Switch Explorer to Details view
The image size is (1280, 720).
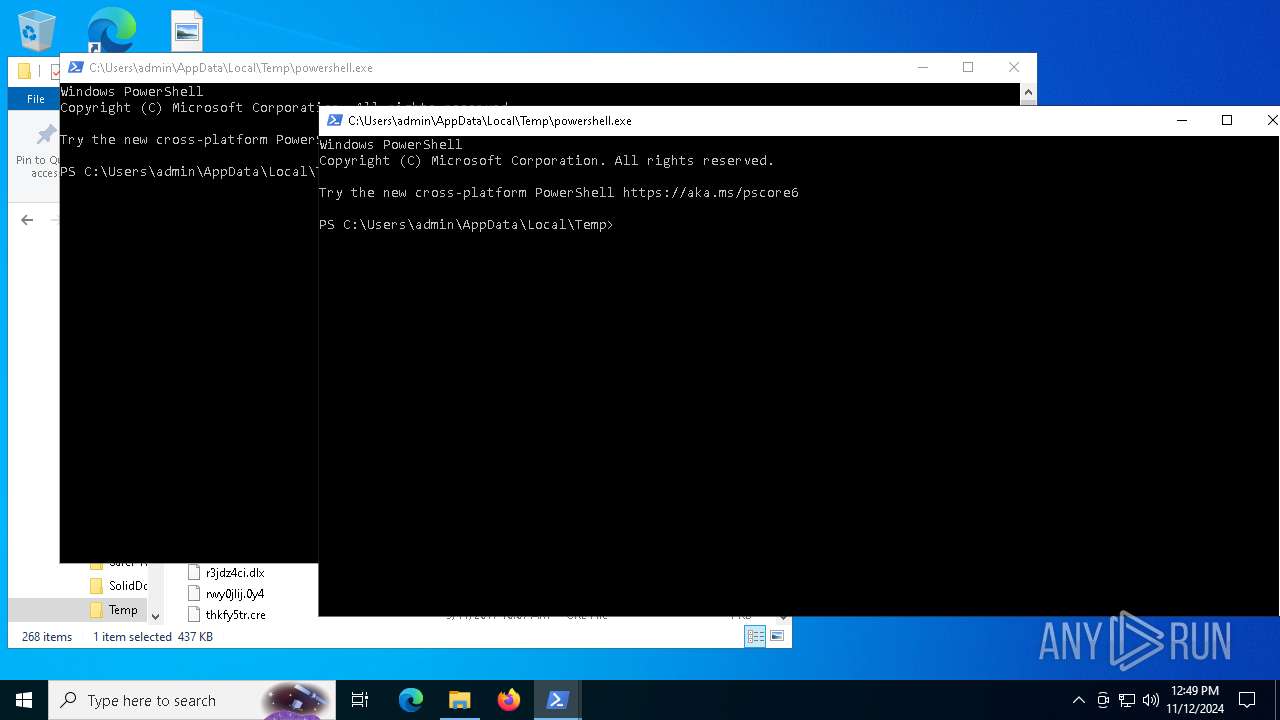coord(756,636)
